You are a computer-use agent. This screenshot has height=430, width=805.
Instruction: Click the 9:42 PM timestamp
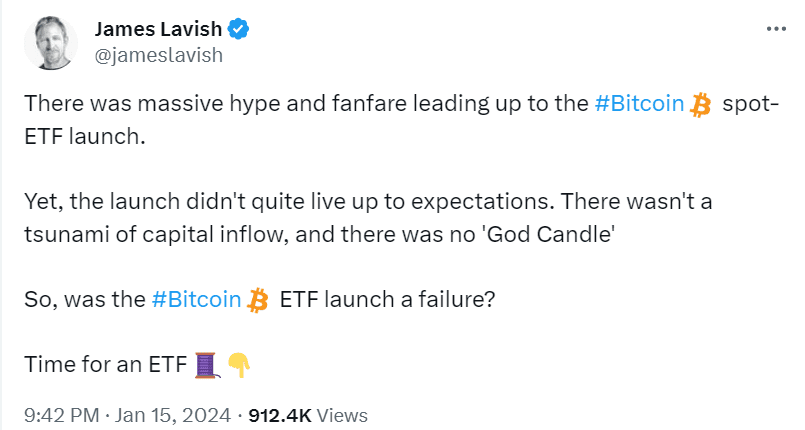click(58, 414)
